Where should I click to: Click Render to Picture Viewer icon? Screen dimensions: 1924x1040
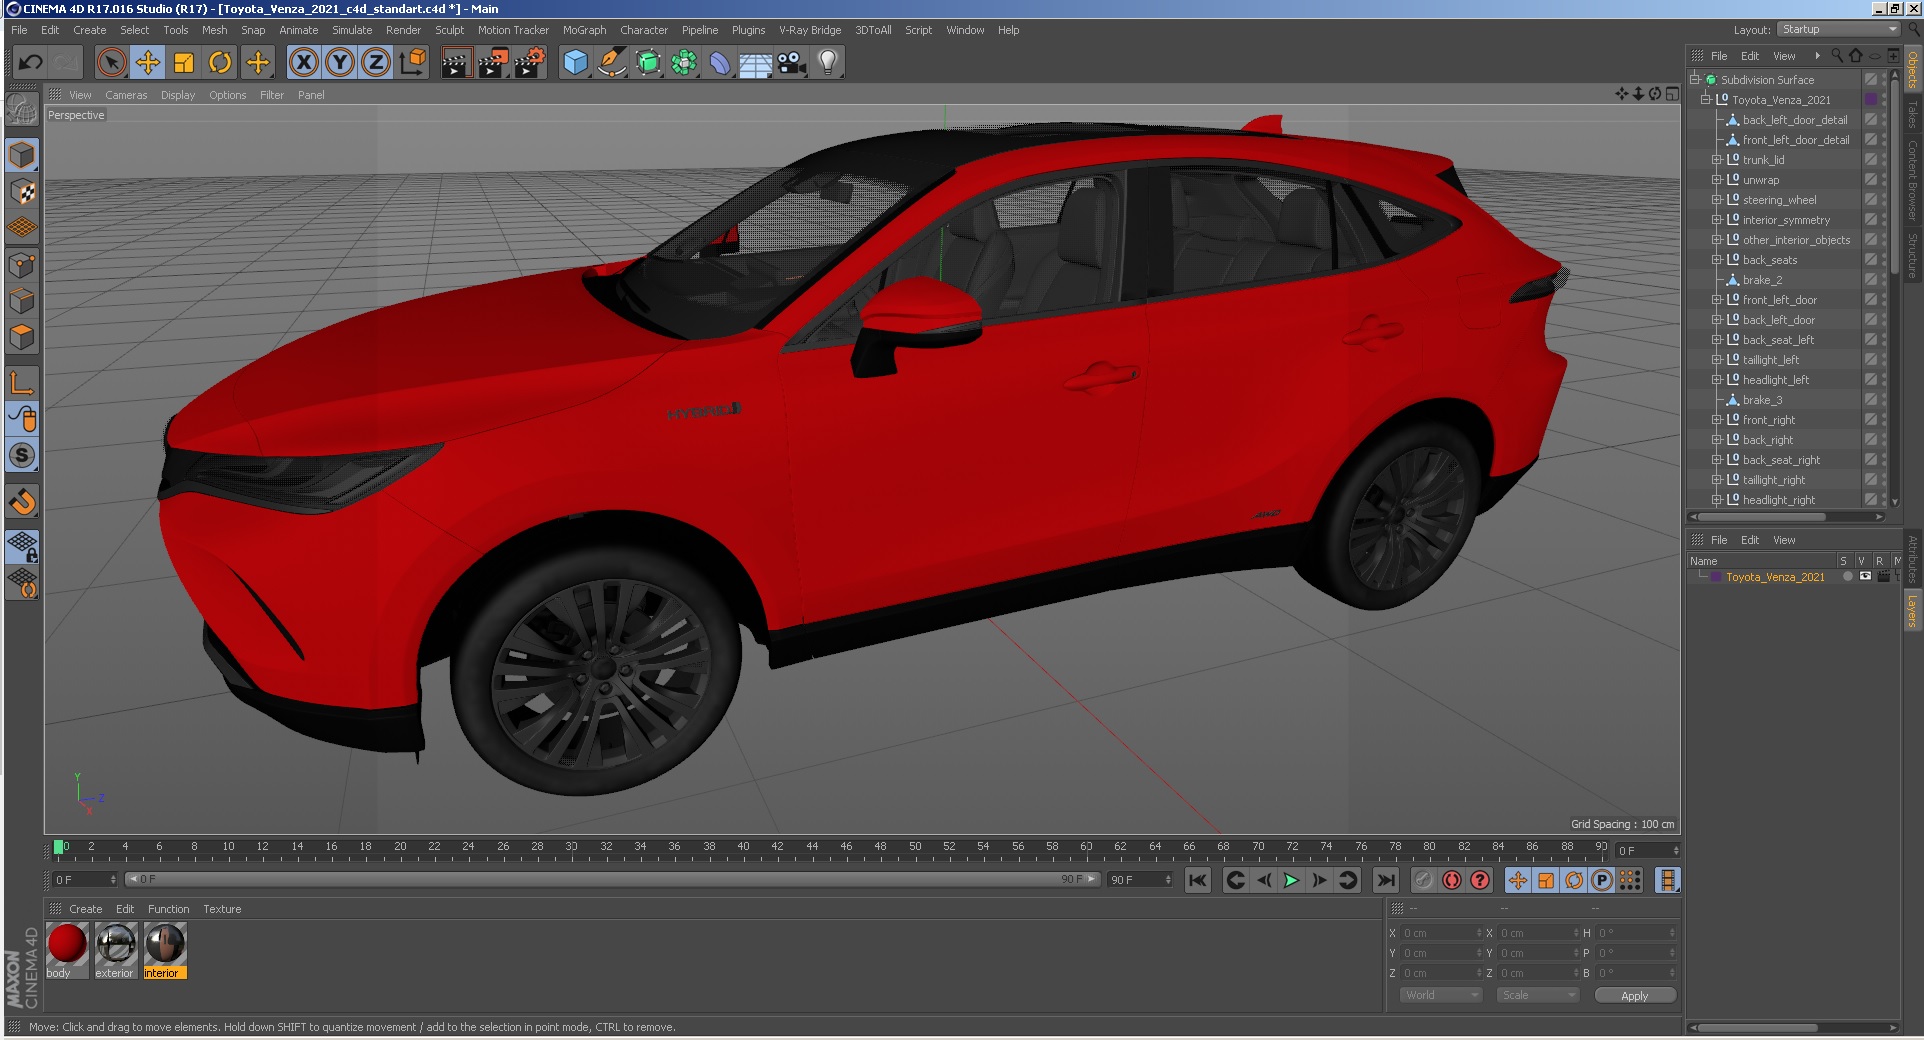[493, 62]
